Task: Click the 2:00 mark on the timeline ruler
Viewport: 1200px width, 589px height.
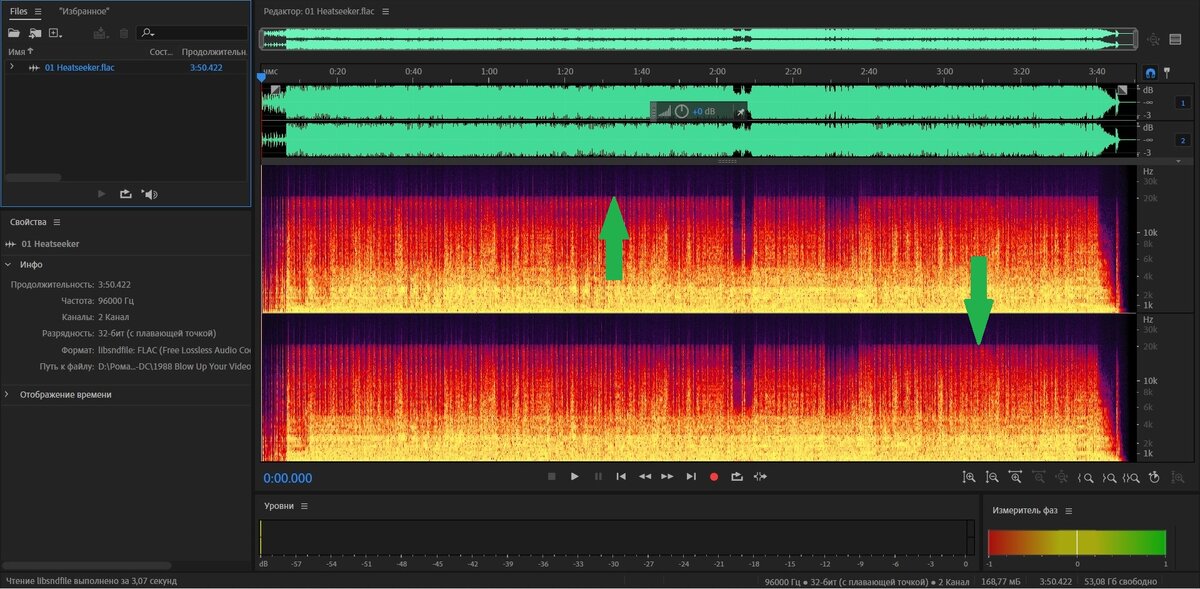Action: coord(717,72)
